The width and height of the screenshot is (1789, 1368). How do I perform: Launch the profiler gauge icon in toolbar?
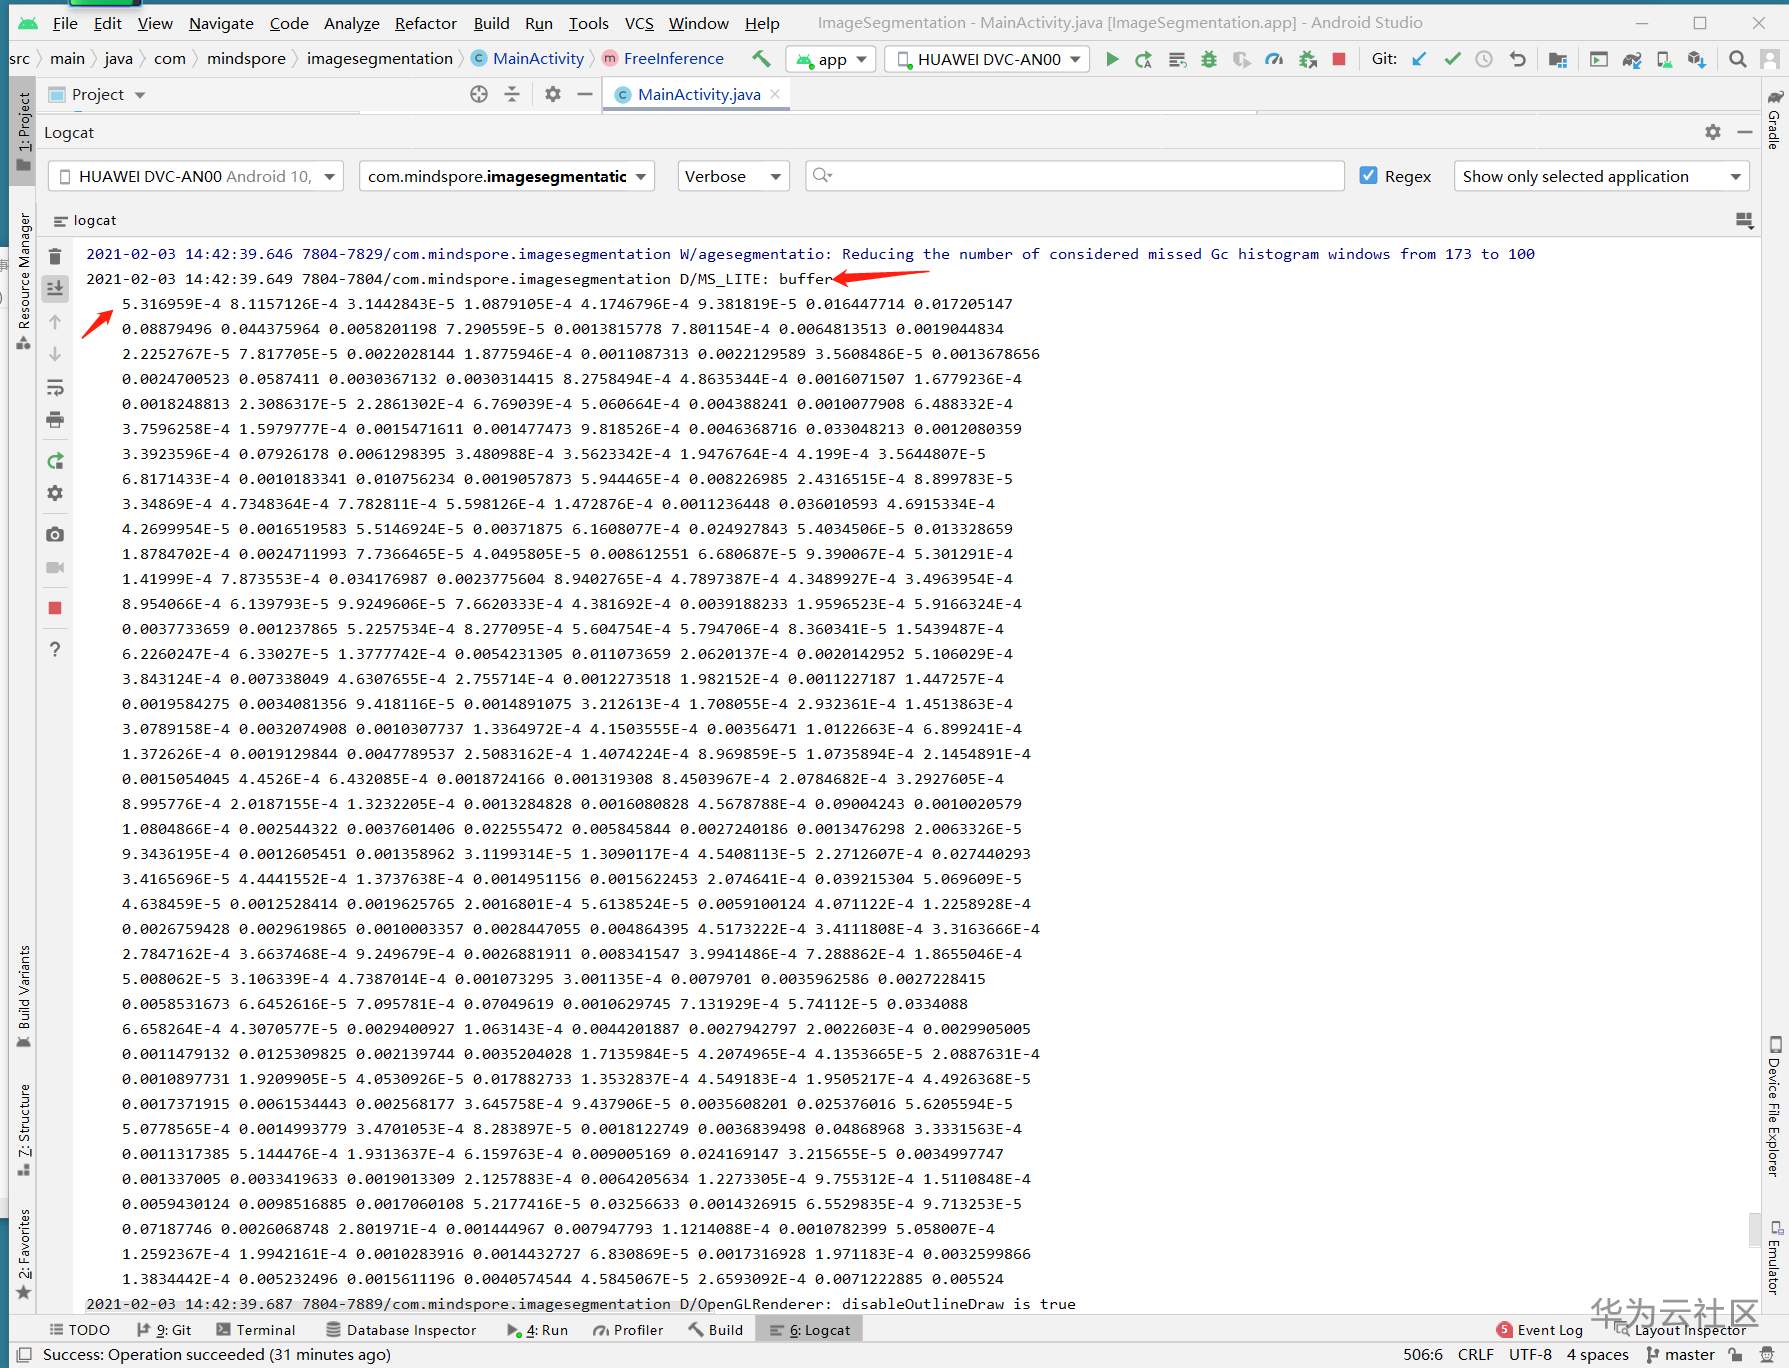pos(1274,59)
